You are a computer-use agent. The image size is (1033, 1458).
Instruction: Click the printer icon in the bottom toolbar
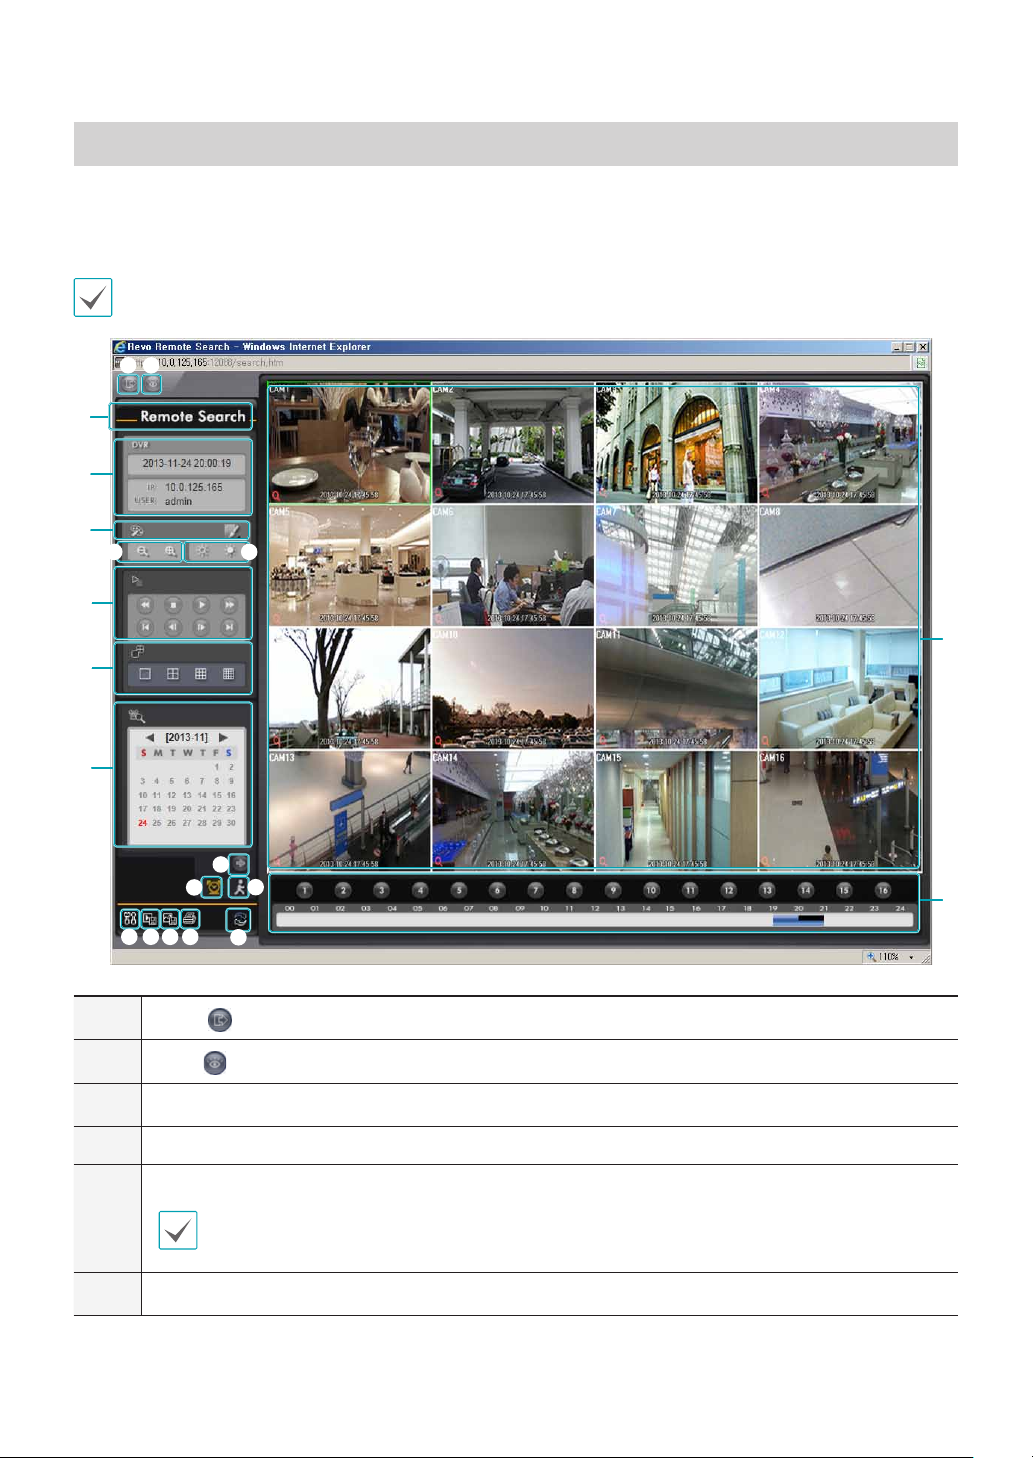pyautogui.click(x=189, y=917)
